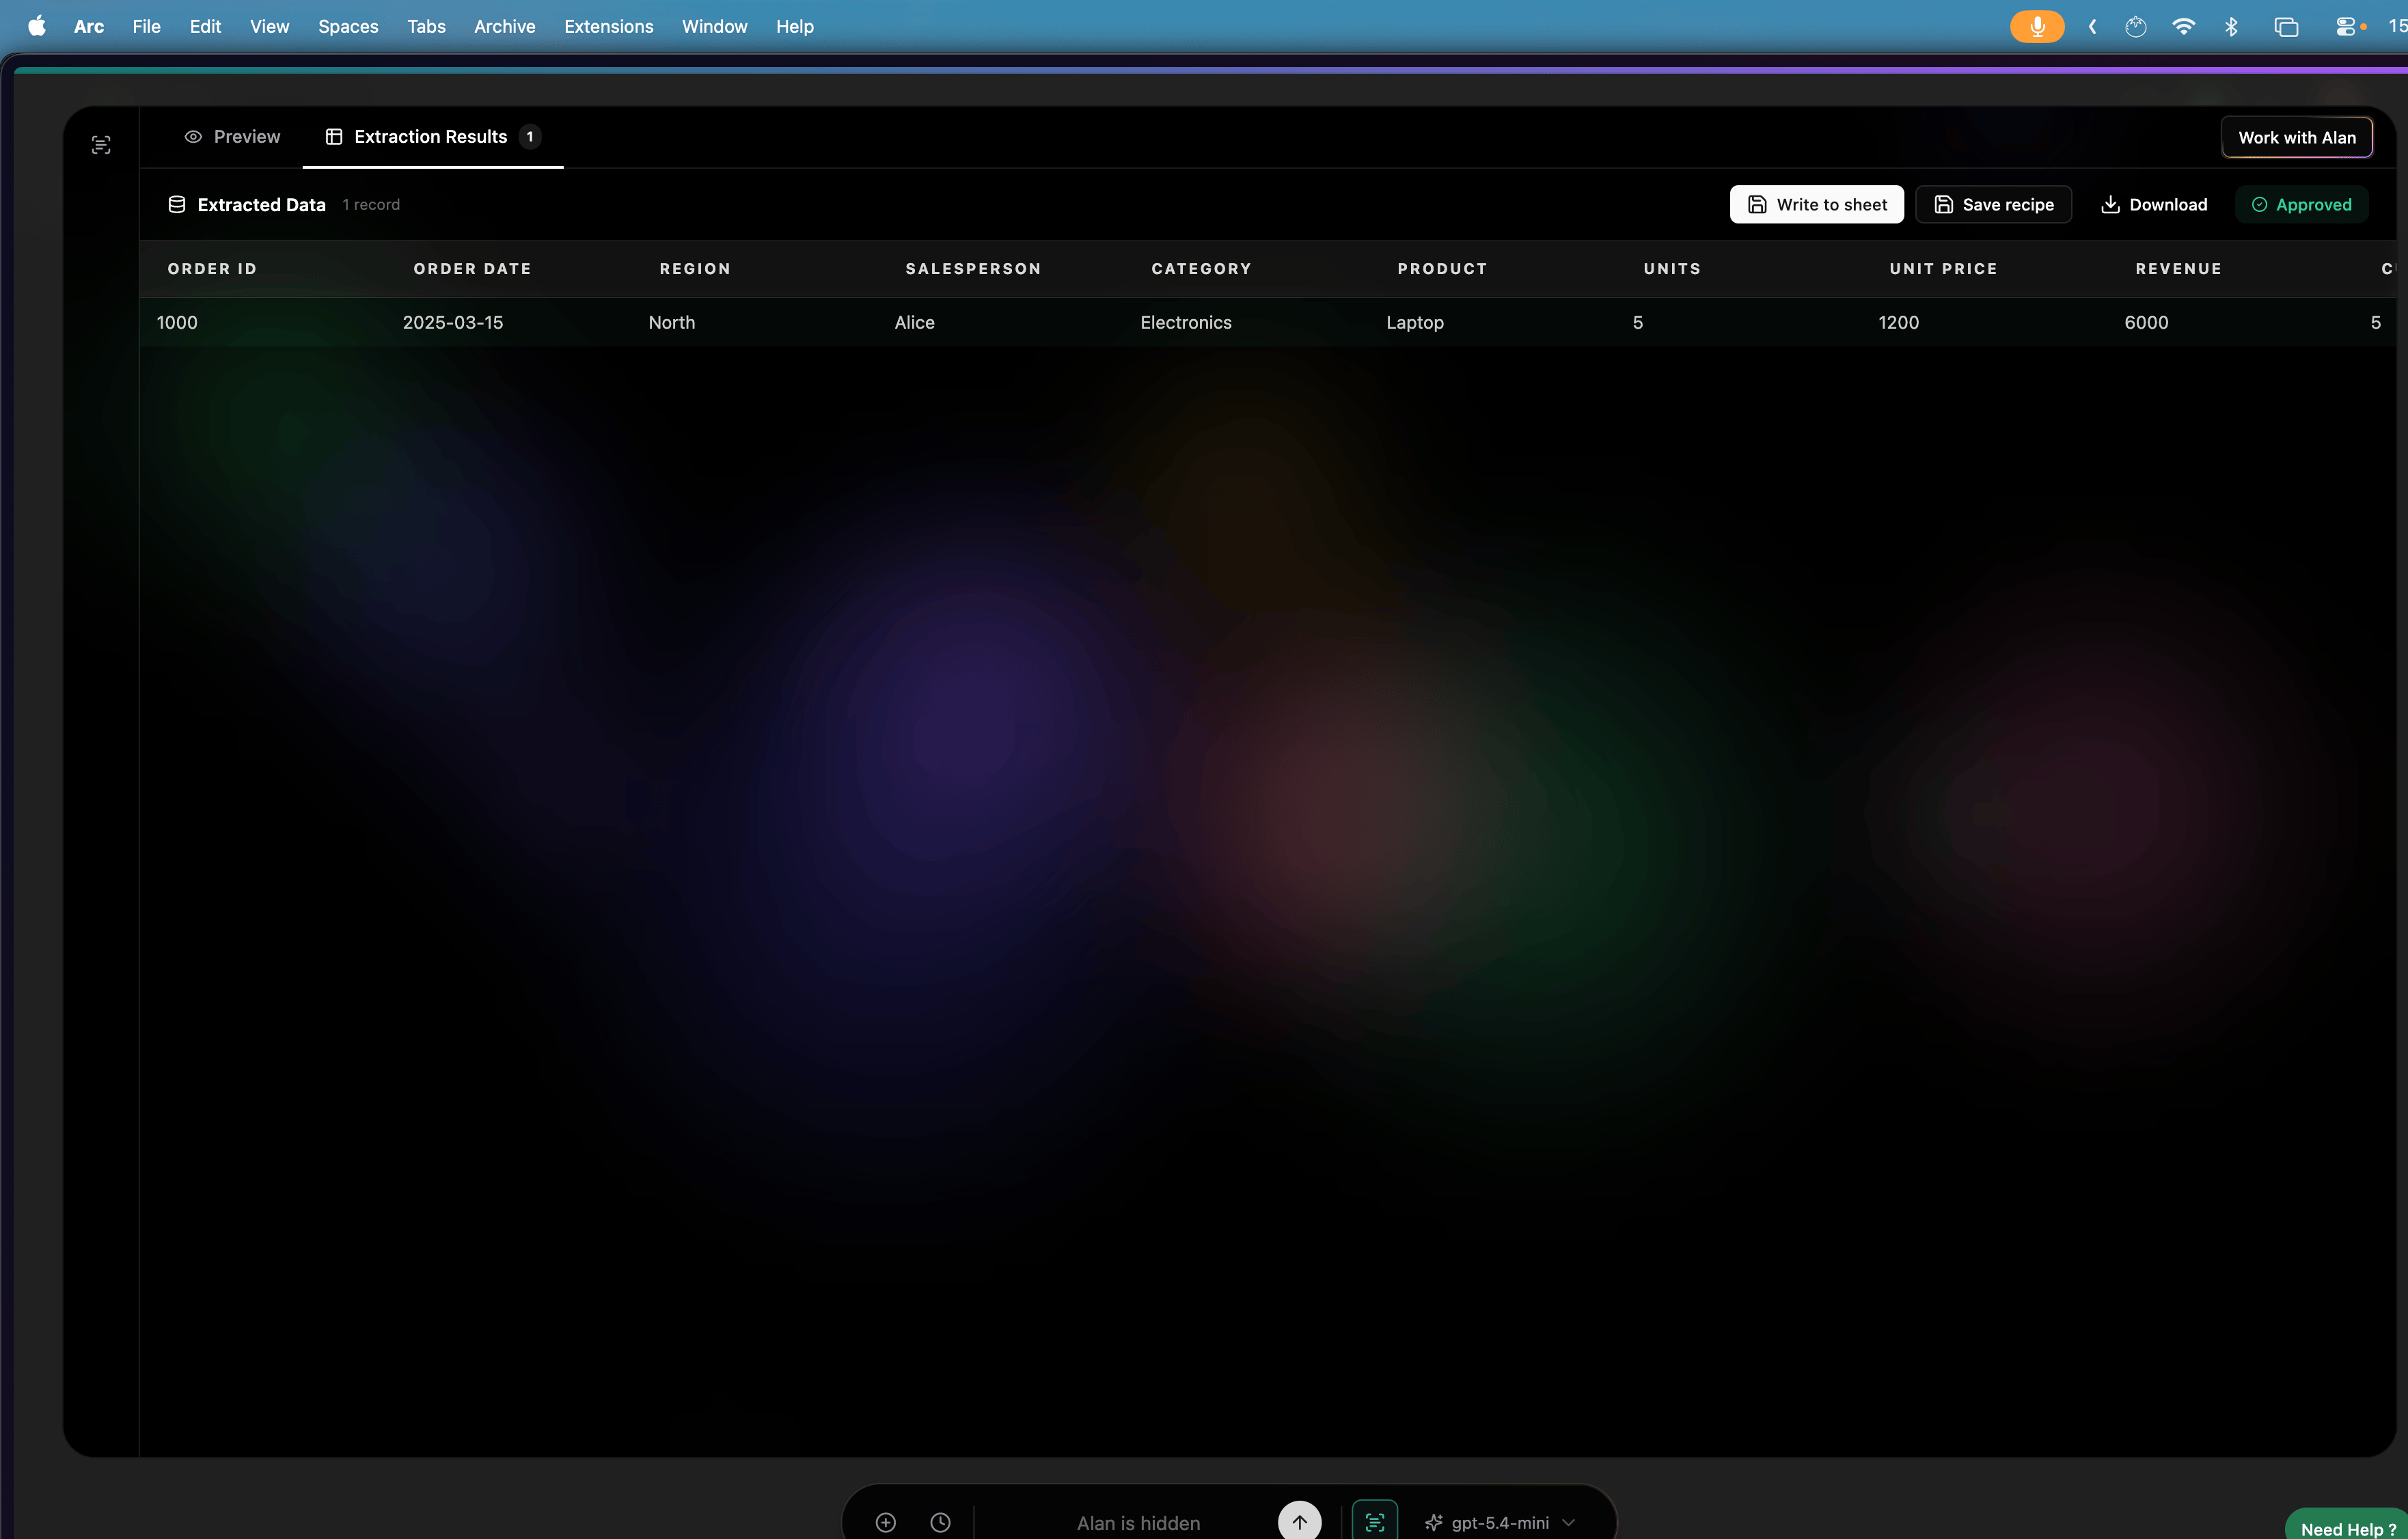This screenshot has width=2408, height=1539.
Task: Open the Edit menu
Action: pos(205,26)
